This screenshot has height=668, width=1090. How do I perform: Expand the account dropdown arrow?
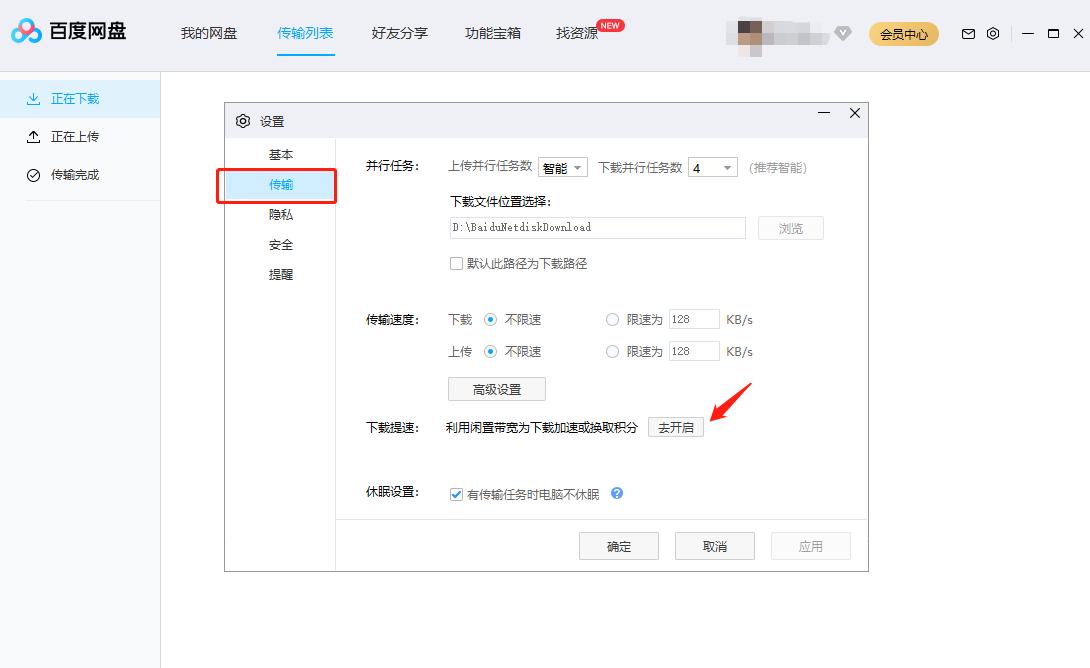[843, 33]
